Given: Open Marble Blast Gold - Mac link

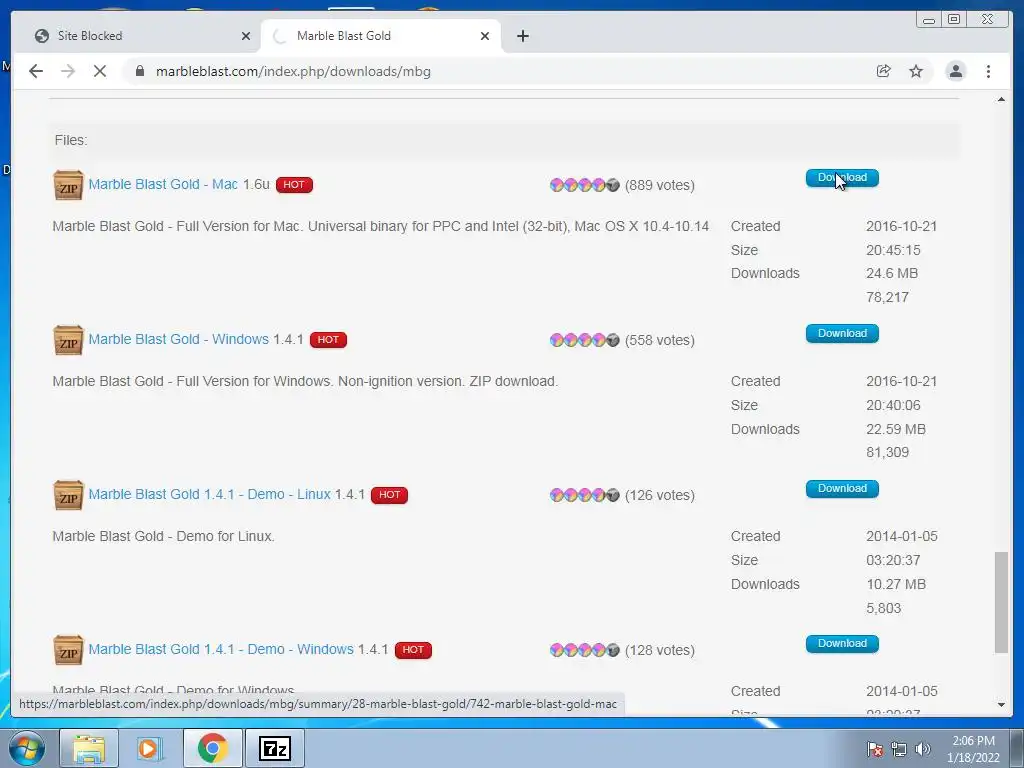Looking at the screenshot, I should [163, 185].
